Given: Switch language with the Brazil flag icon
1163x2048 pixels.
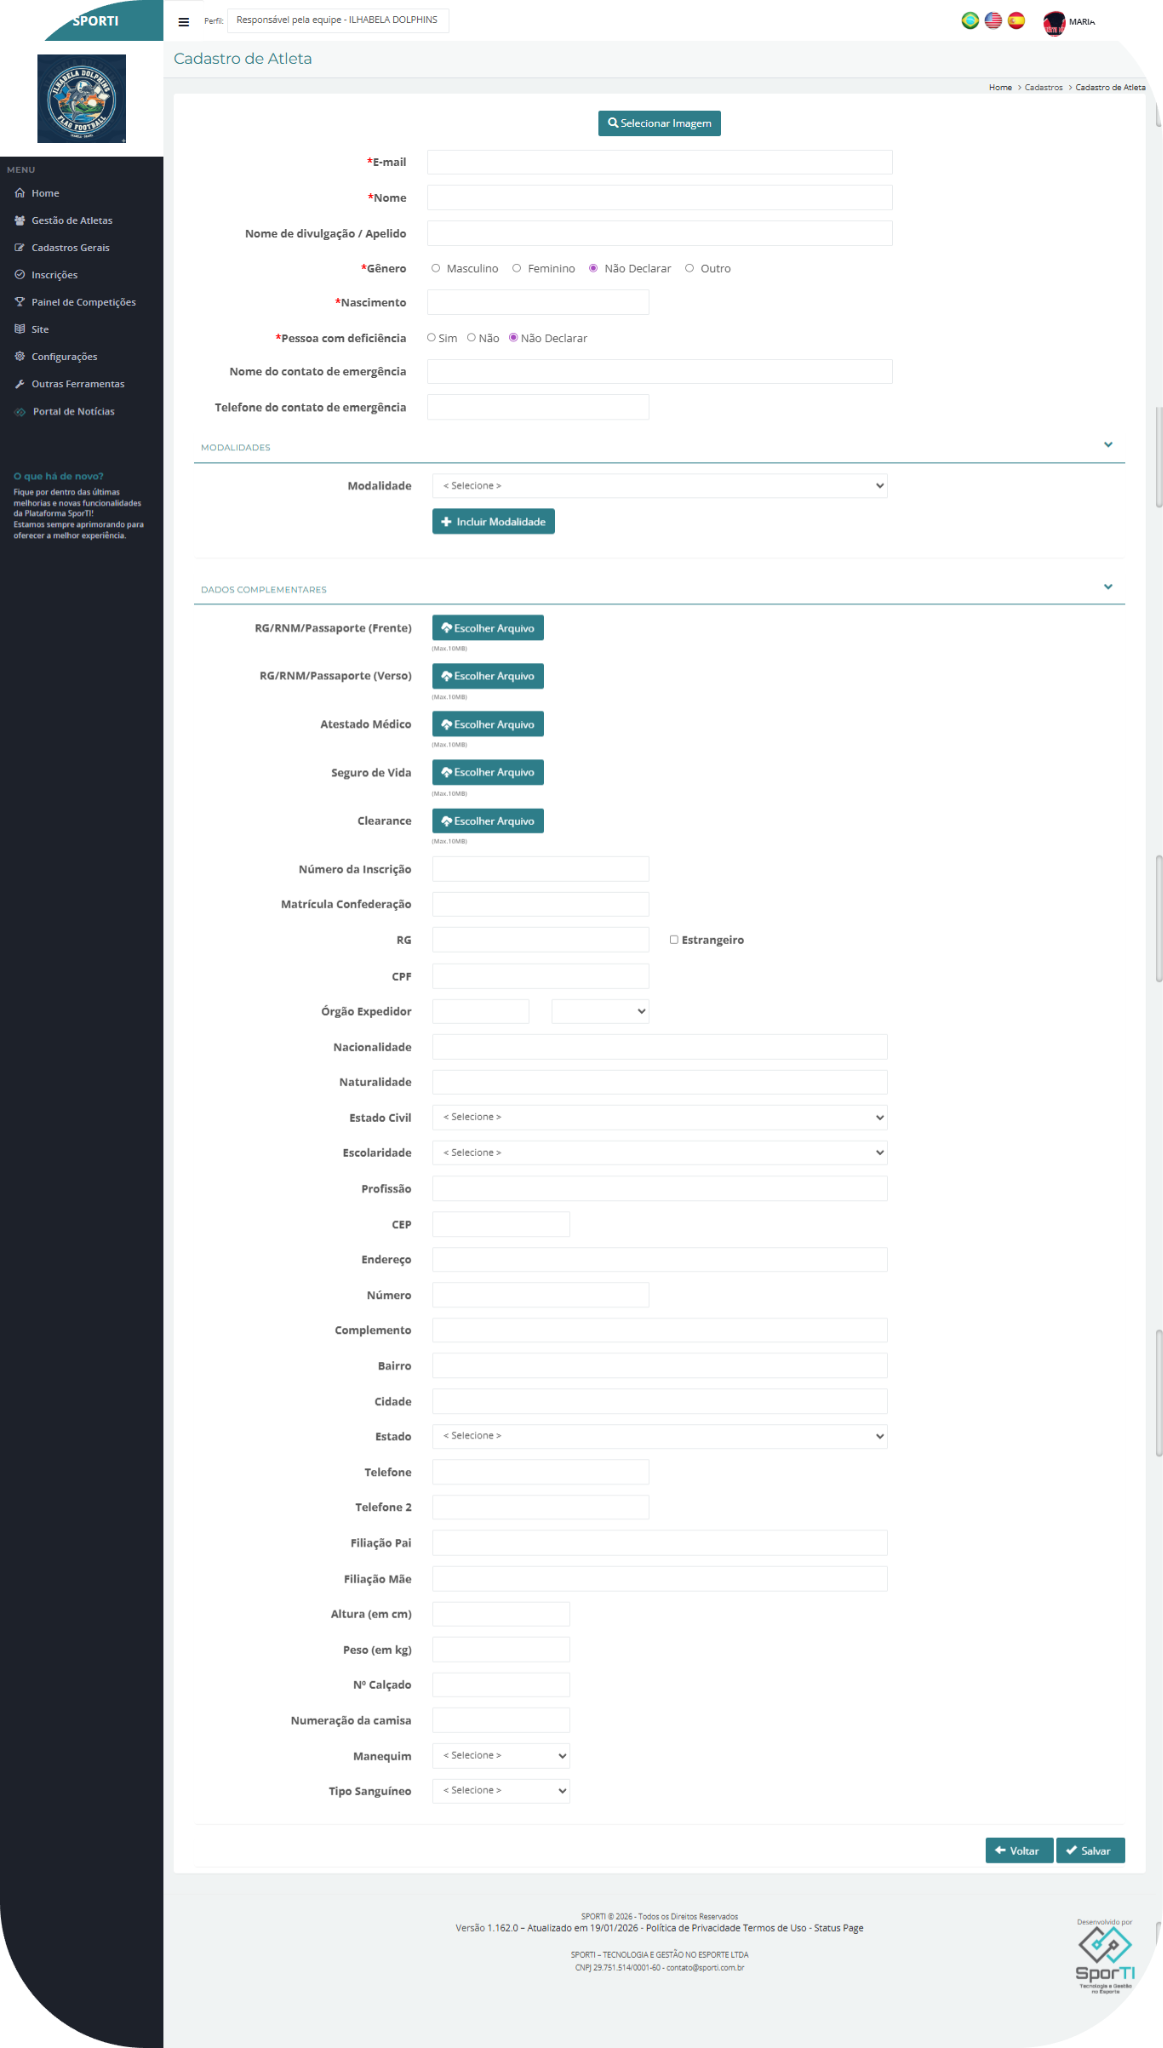Looking at the screenshot, I should coord(969,20).
